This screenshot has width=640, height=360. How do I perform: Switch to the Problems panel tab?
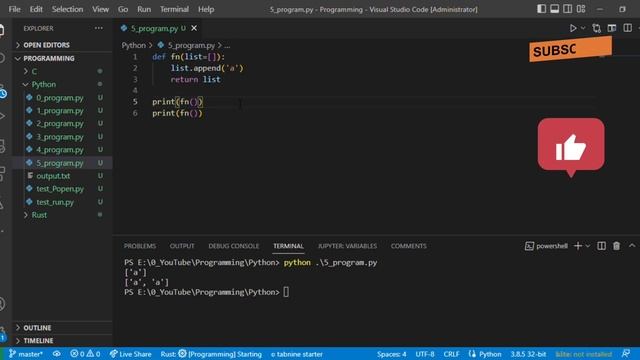point(140,246)
